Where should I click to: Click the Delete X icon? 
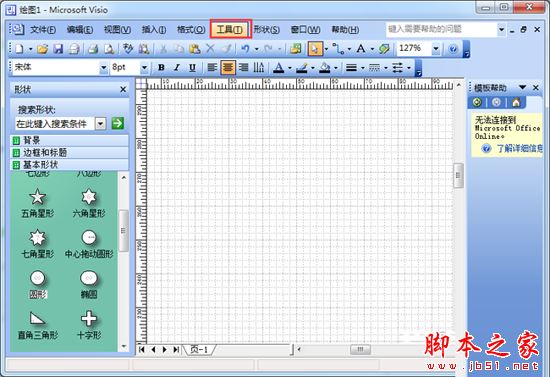[x=210, y=49]
